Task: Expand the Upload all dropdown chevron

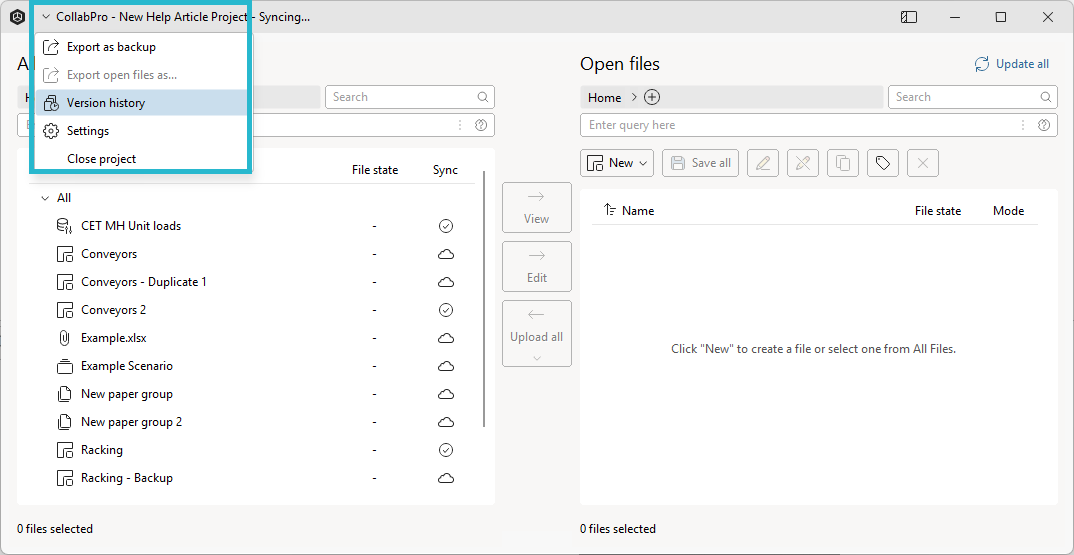Action: coord(536,358)
